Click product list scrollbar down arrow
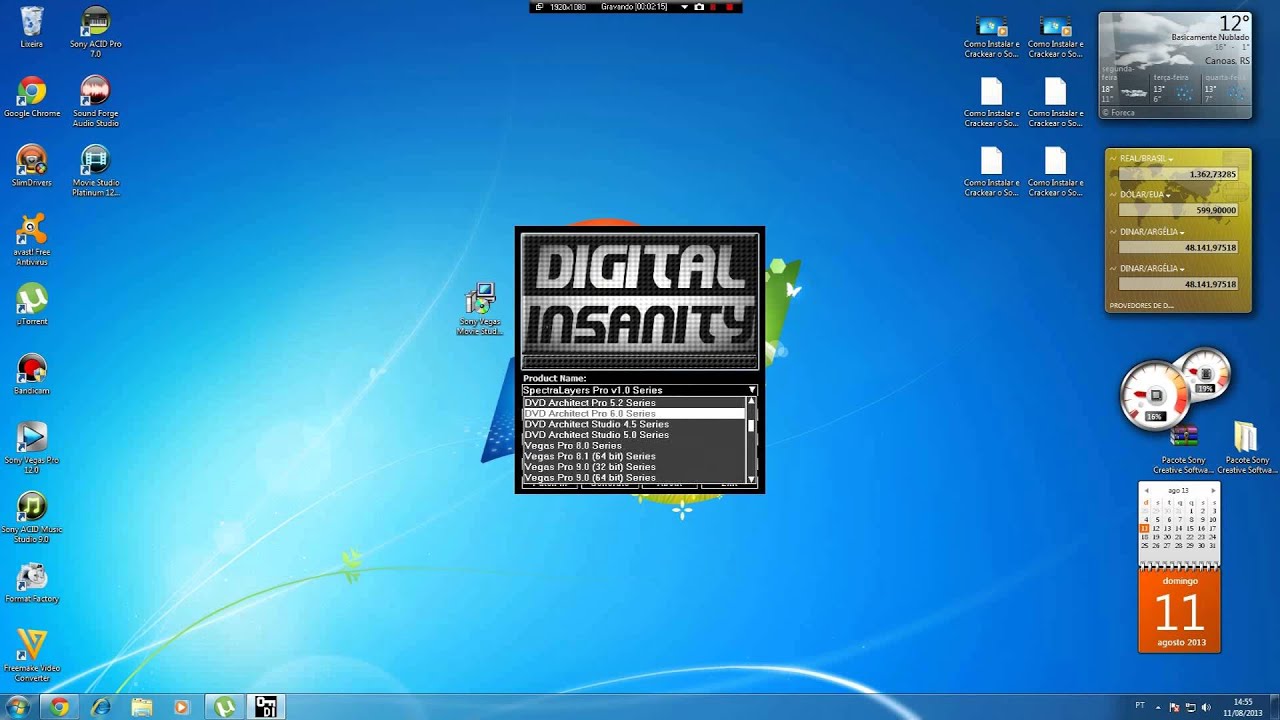This screenshot has height=720, width=1280. 751,480
